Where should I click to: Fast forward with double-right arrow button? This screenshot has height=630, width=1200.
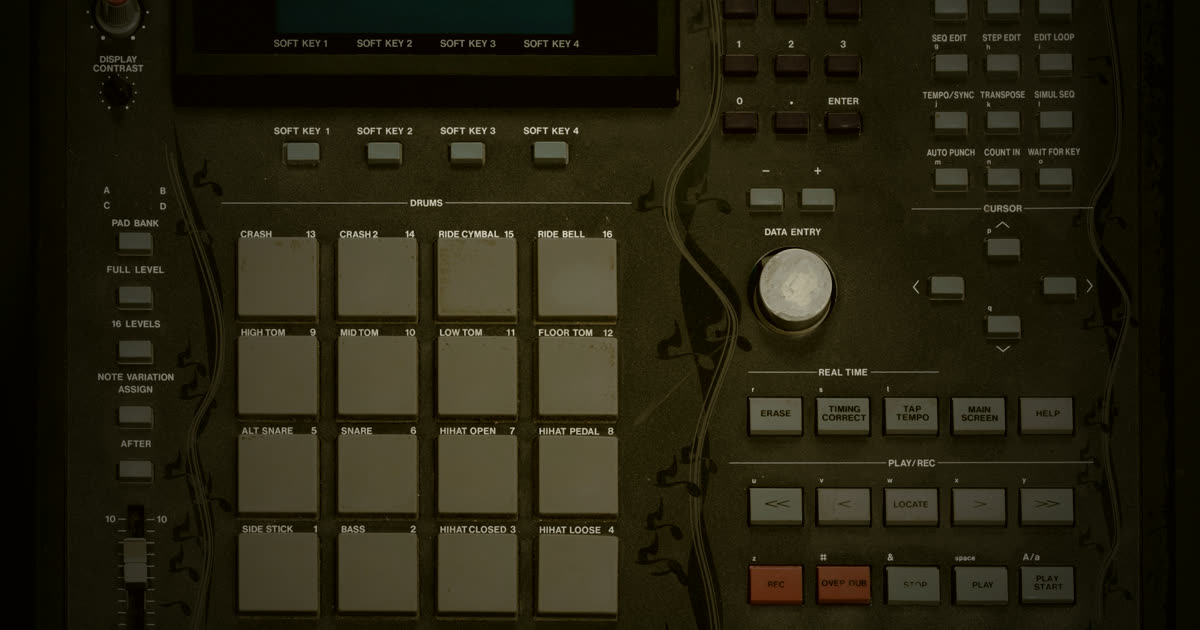[1047, 505]
